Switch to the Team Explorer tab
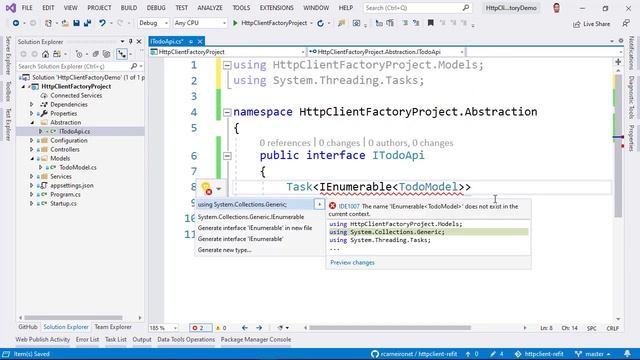 113,327
